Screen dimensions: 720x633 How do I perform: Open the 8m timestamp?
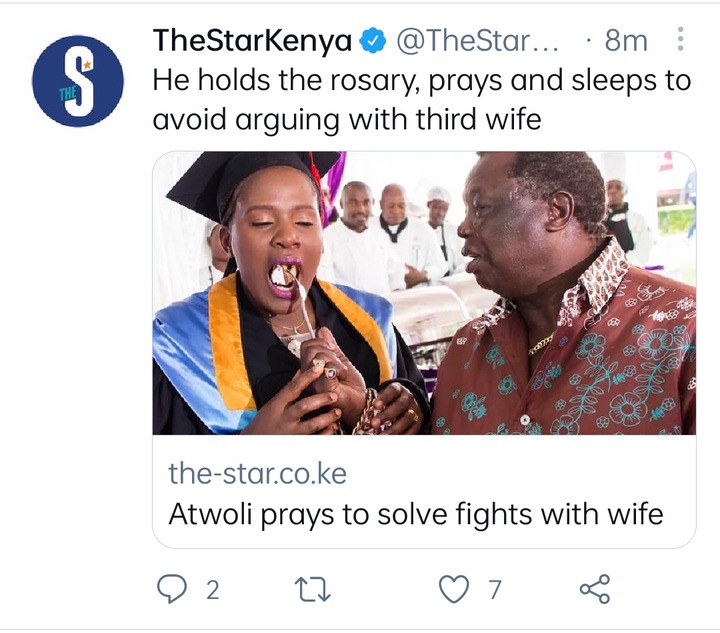[x=626, y=40]
